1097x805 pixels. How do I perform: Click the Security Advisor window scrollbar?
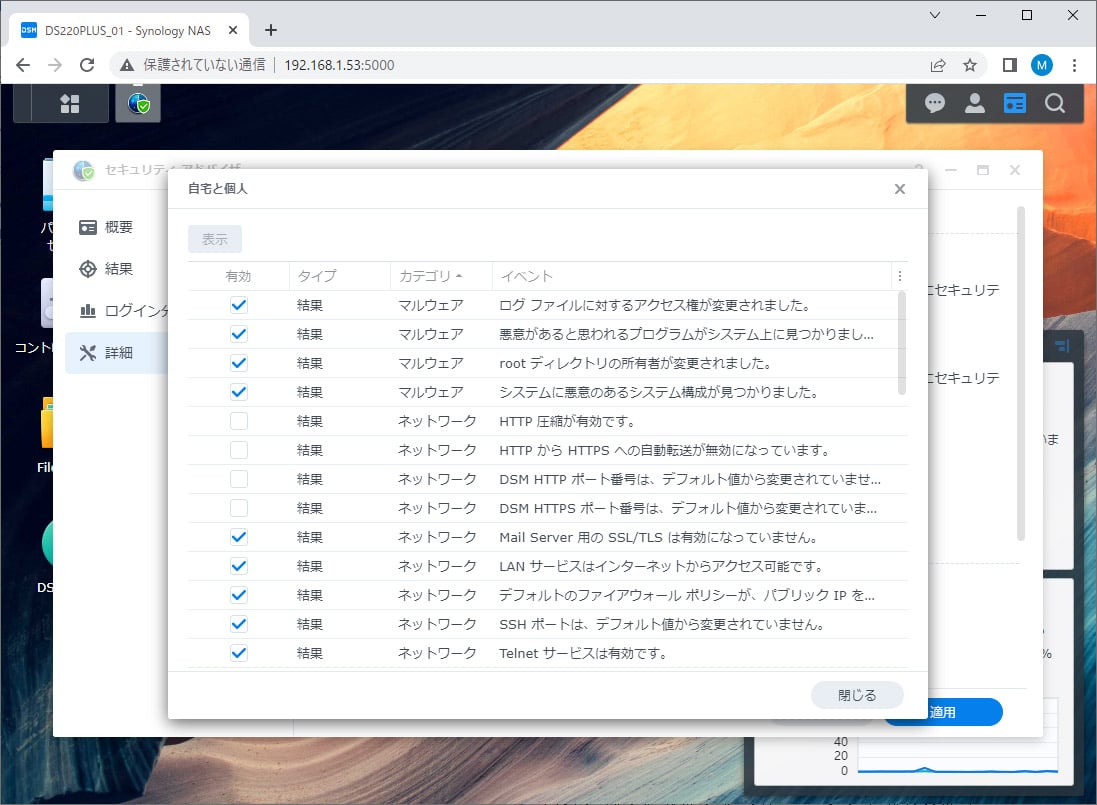point(1021,373)
